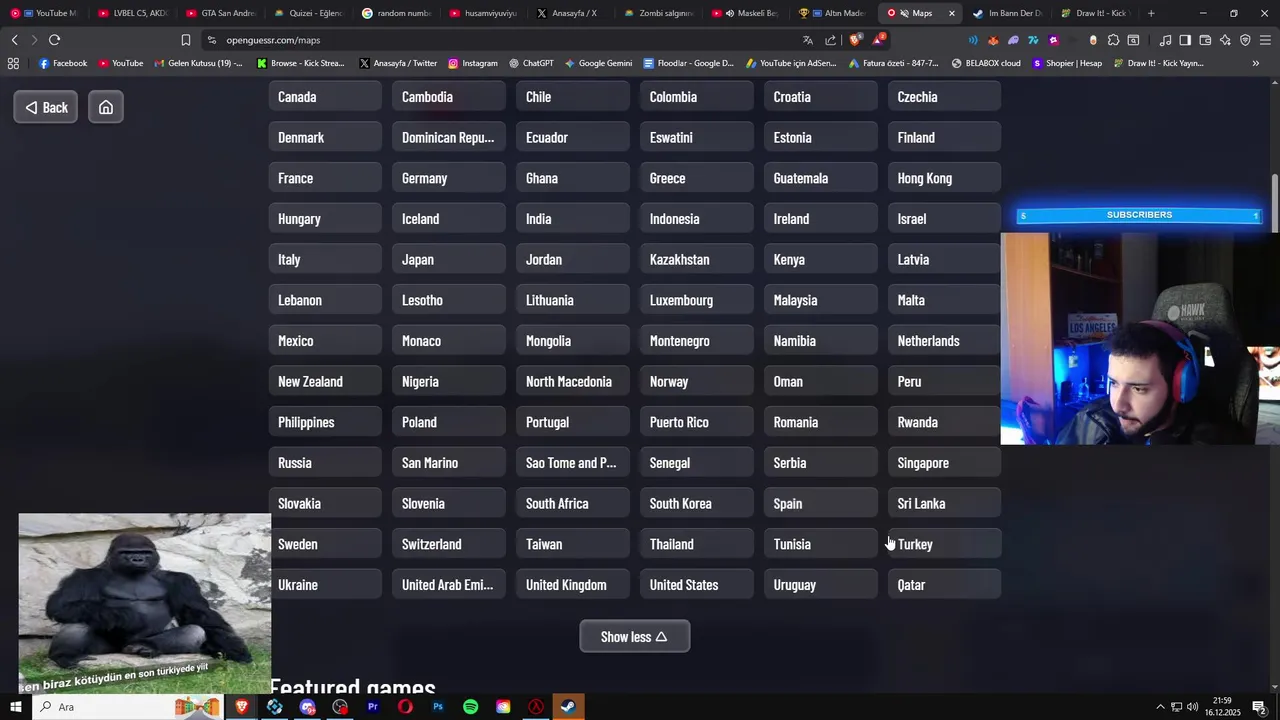The image size is (1280, 720).
Task: Open the Windows Start menu
Action: (15, 707)
